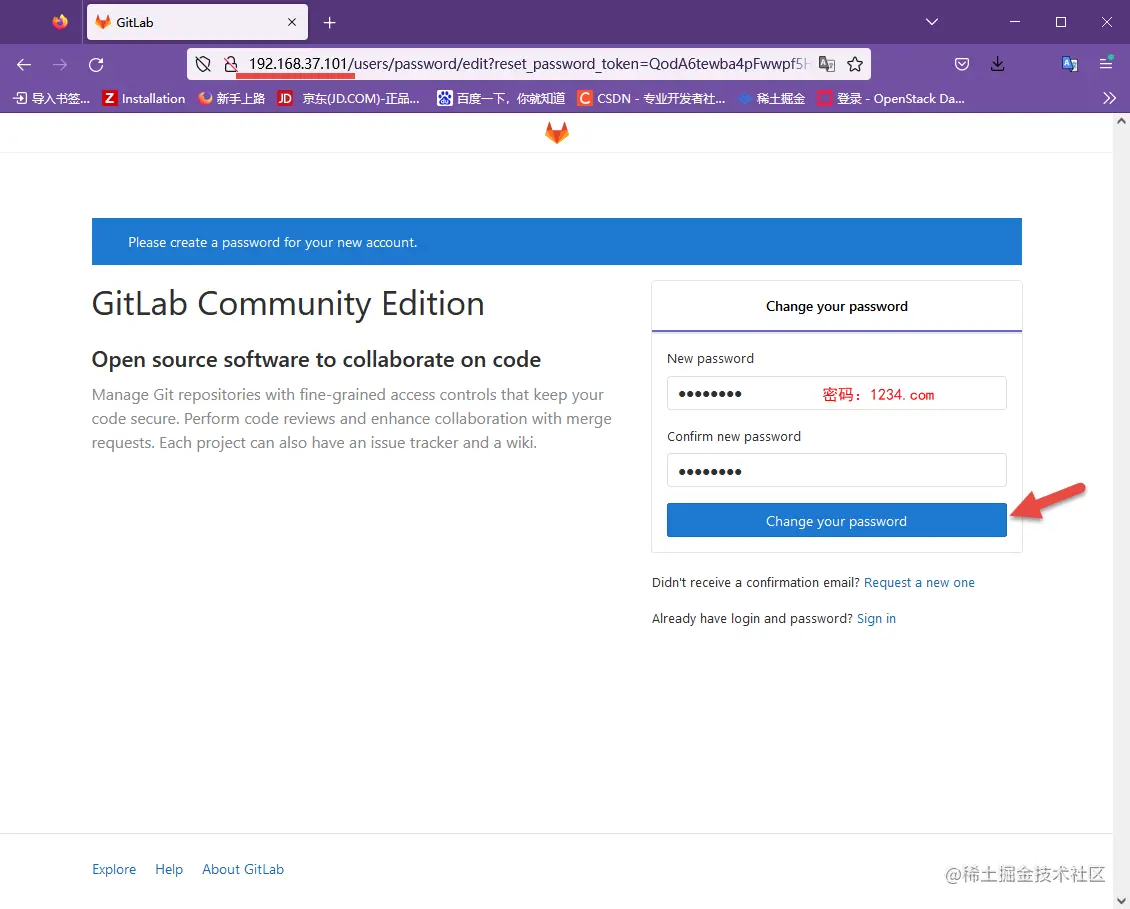Click the scrollbar down arrow

[x=1121, y=900]
